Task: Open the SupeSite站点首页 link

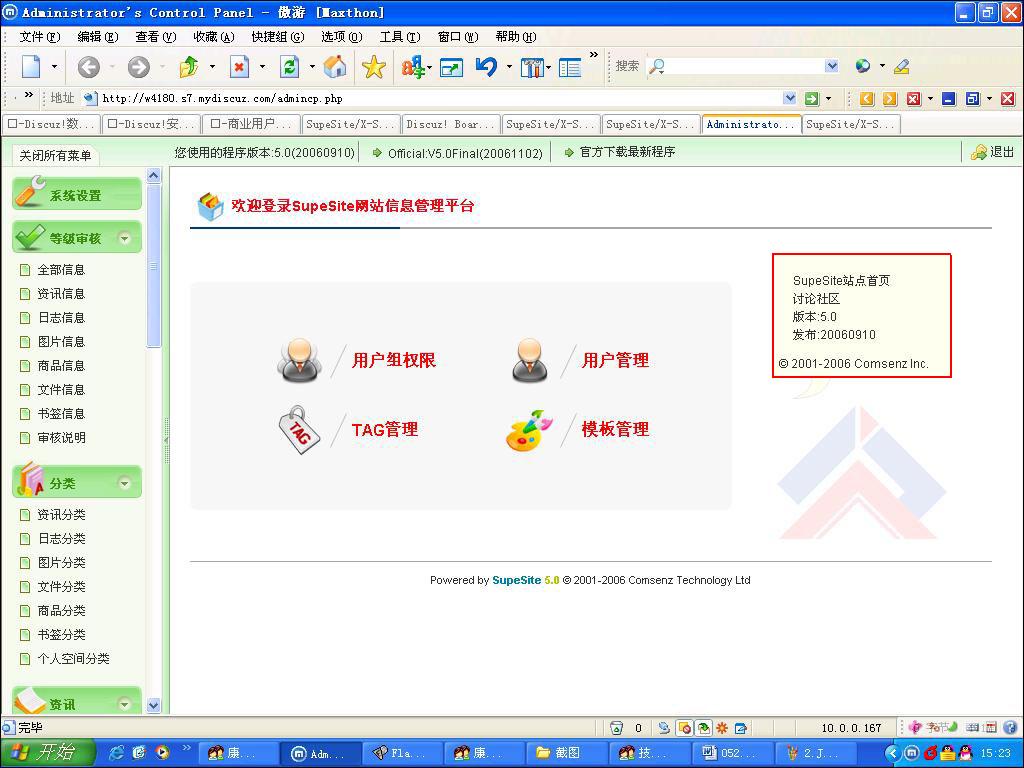Action: pos(841,281)
